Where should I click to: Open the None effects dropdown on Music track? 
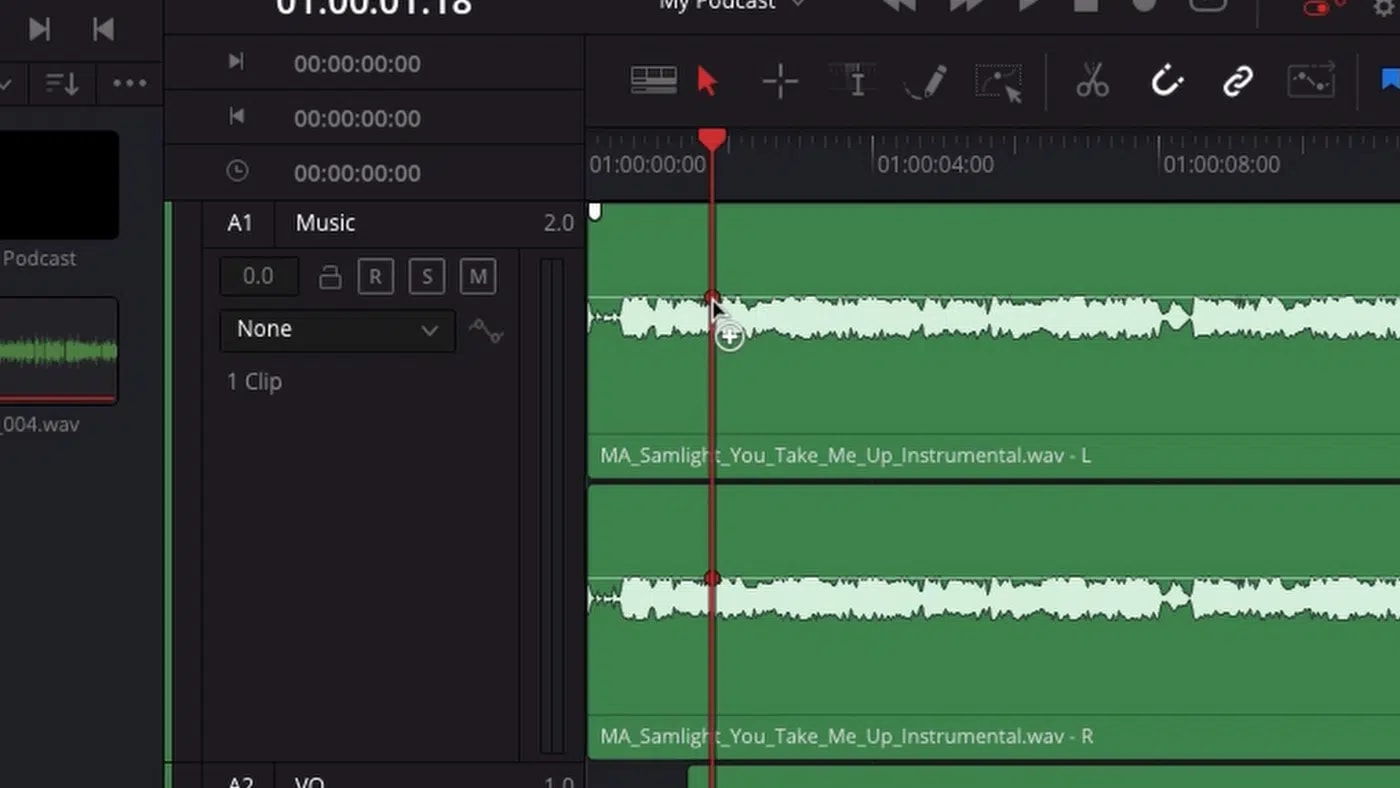(x=337, y=329)
